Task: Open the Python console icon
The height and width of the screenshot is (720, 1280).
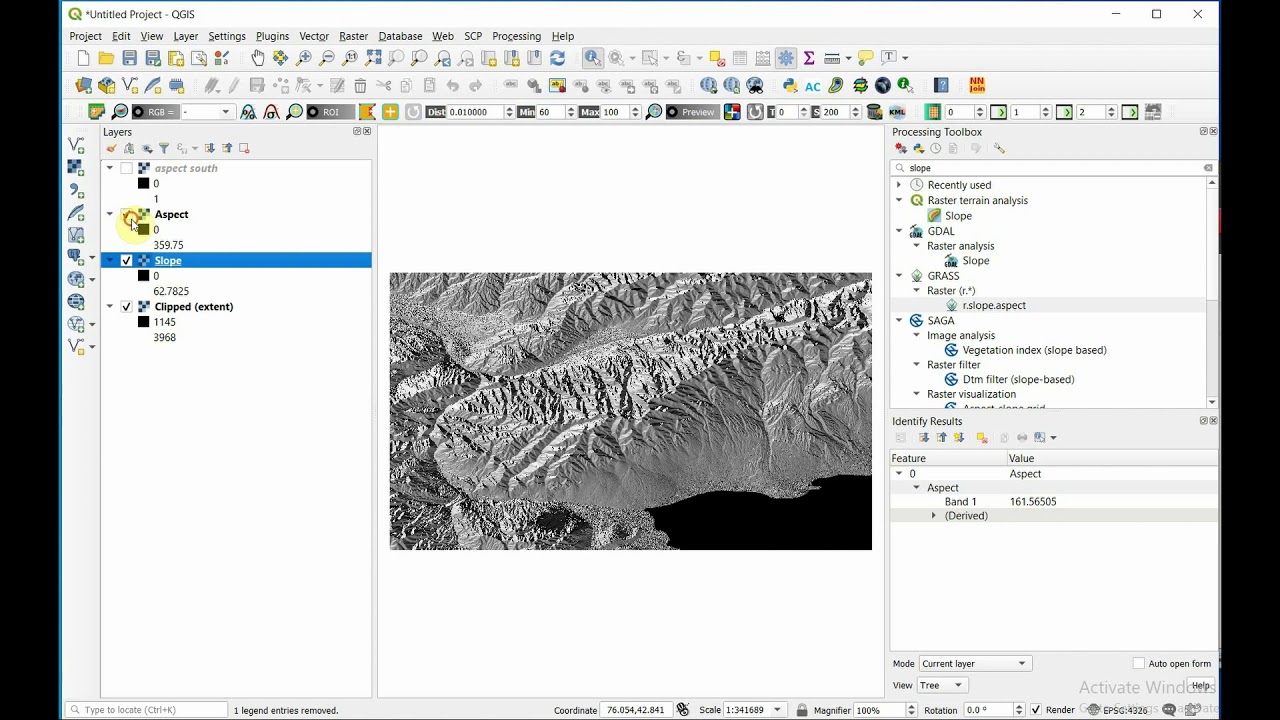Action: (790, 86)
